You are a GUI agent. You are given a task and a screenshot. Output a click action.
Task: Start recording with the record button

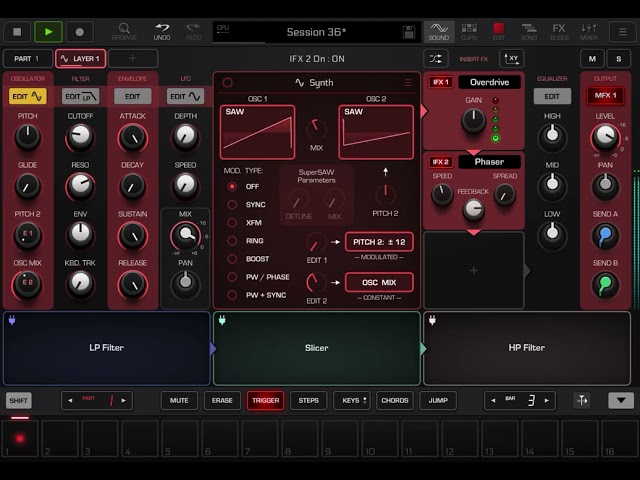80,32
